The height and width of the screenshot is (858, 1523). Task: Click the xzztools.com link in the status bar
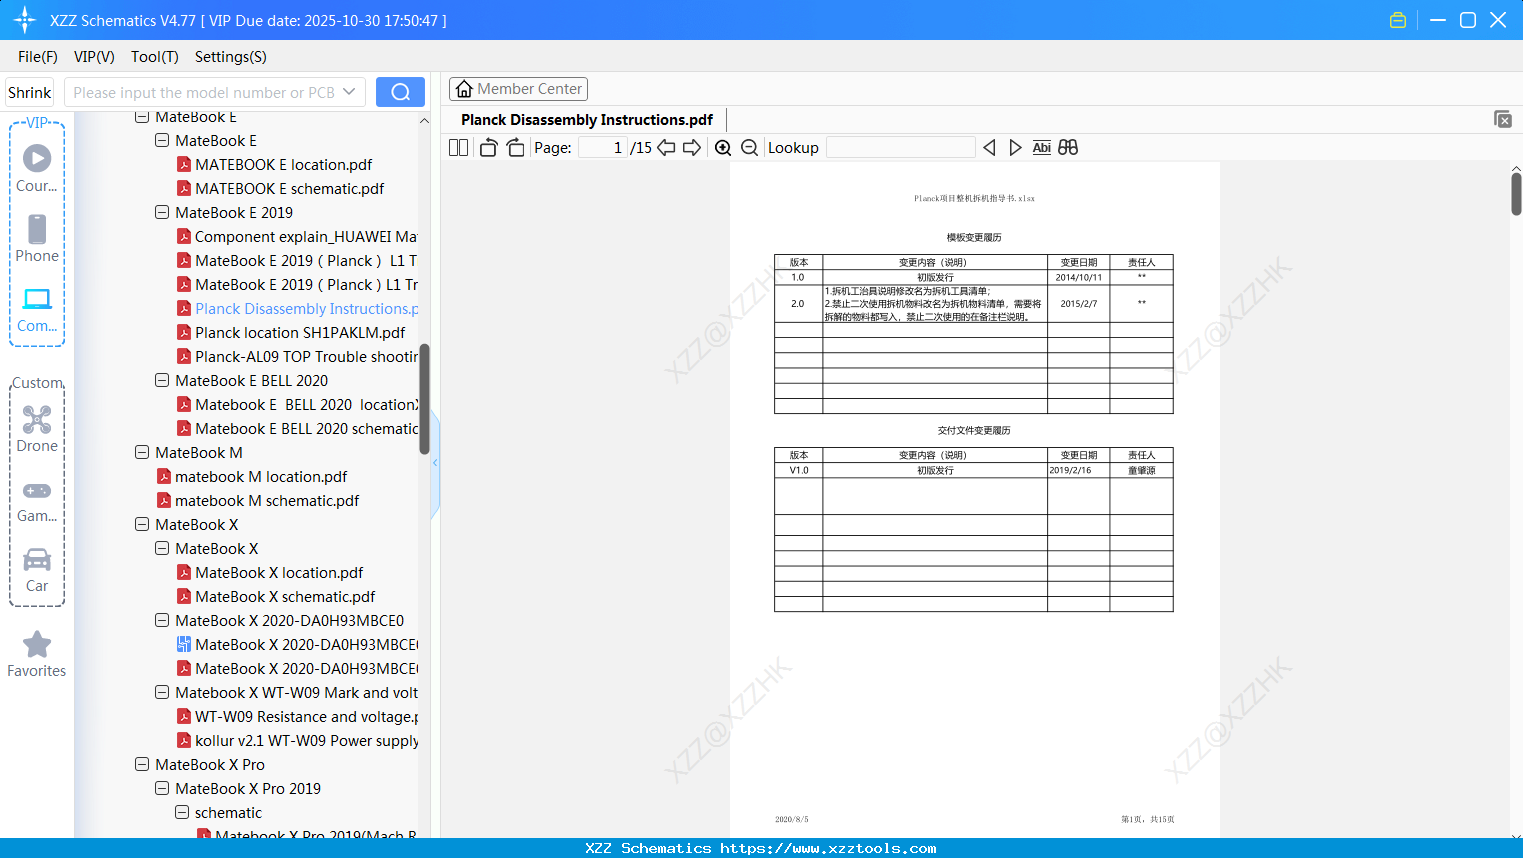point(828,848)
